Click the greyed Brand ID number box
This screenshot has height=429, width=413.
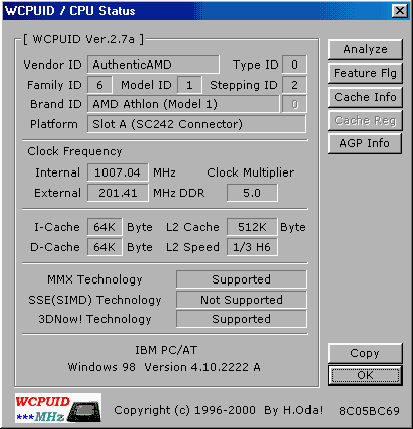point(294,104)
